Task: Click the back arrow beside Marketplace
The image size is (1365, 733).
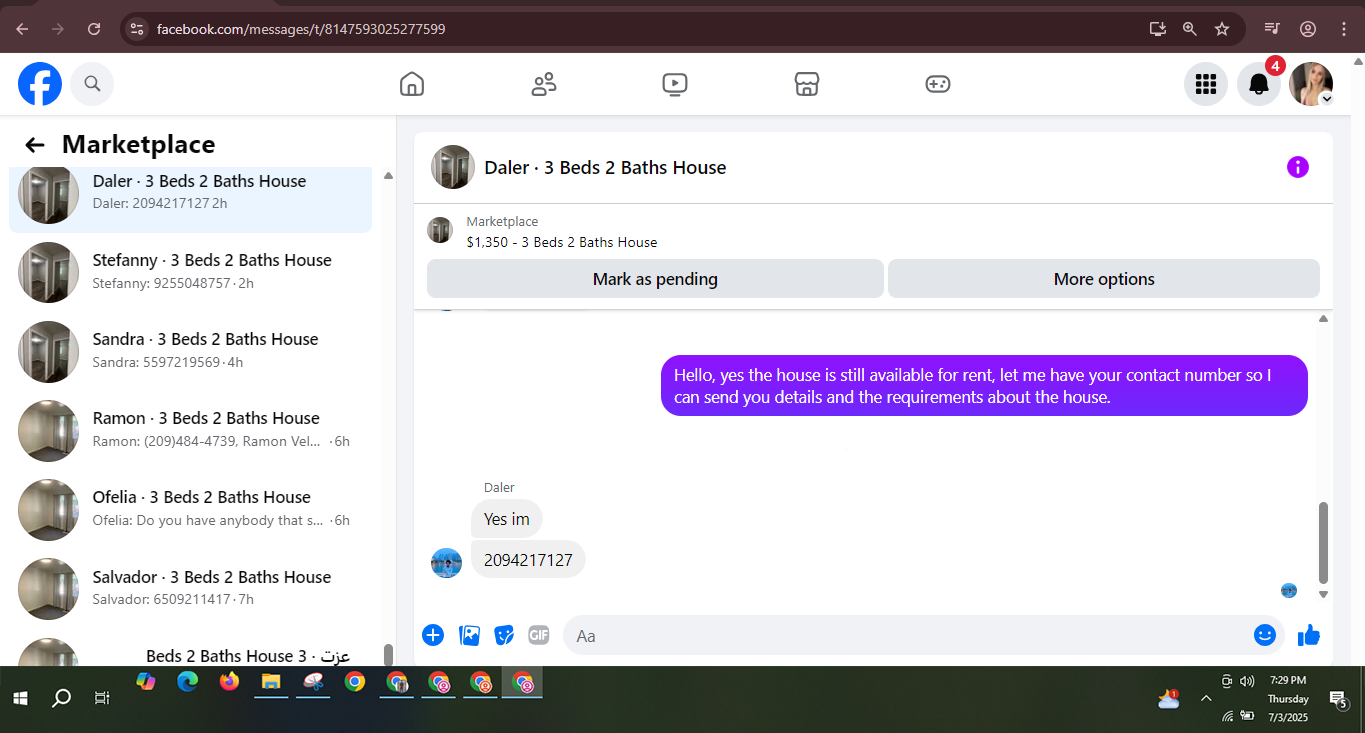Action: pos(35,145)
